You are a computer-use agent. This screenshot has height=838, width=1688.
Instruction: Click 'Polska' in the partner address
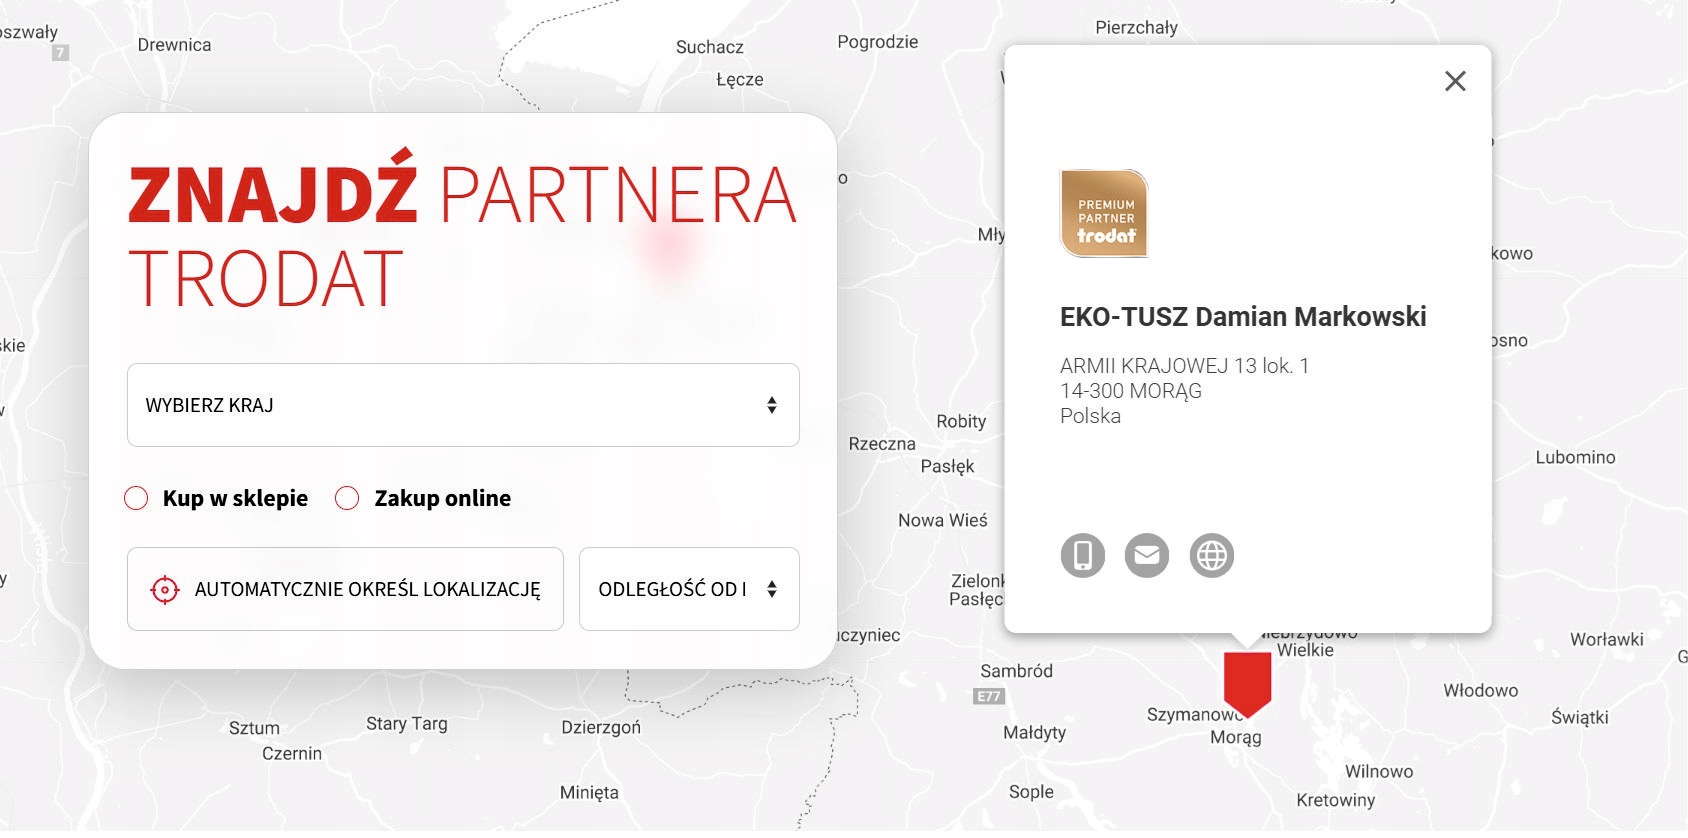coord(1090,416)
